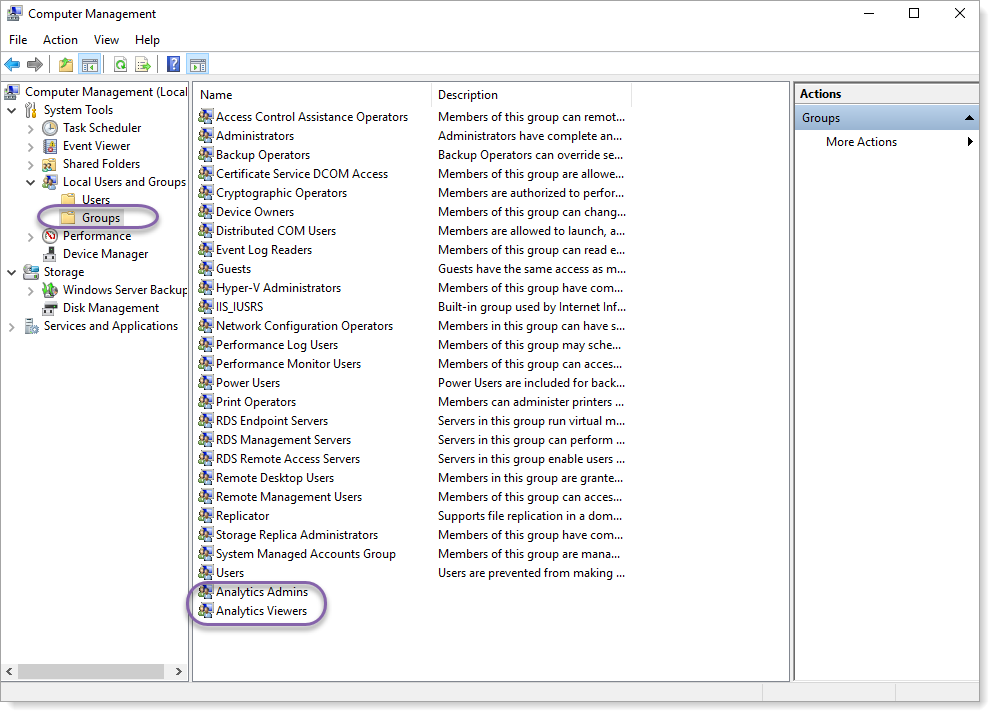Click More Actions in the Actions pane
This screenshot has height=717, width=995.
861,141
